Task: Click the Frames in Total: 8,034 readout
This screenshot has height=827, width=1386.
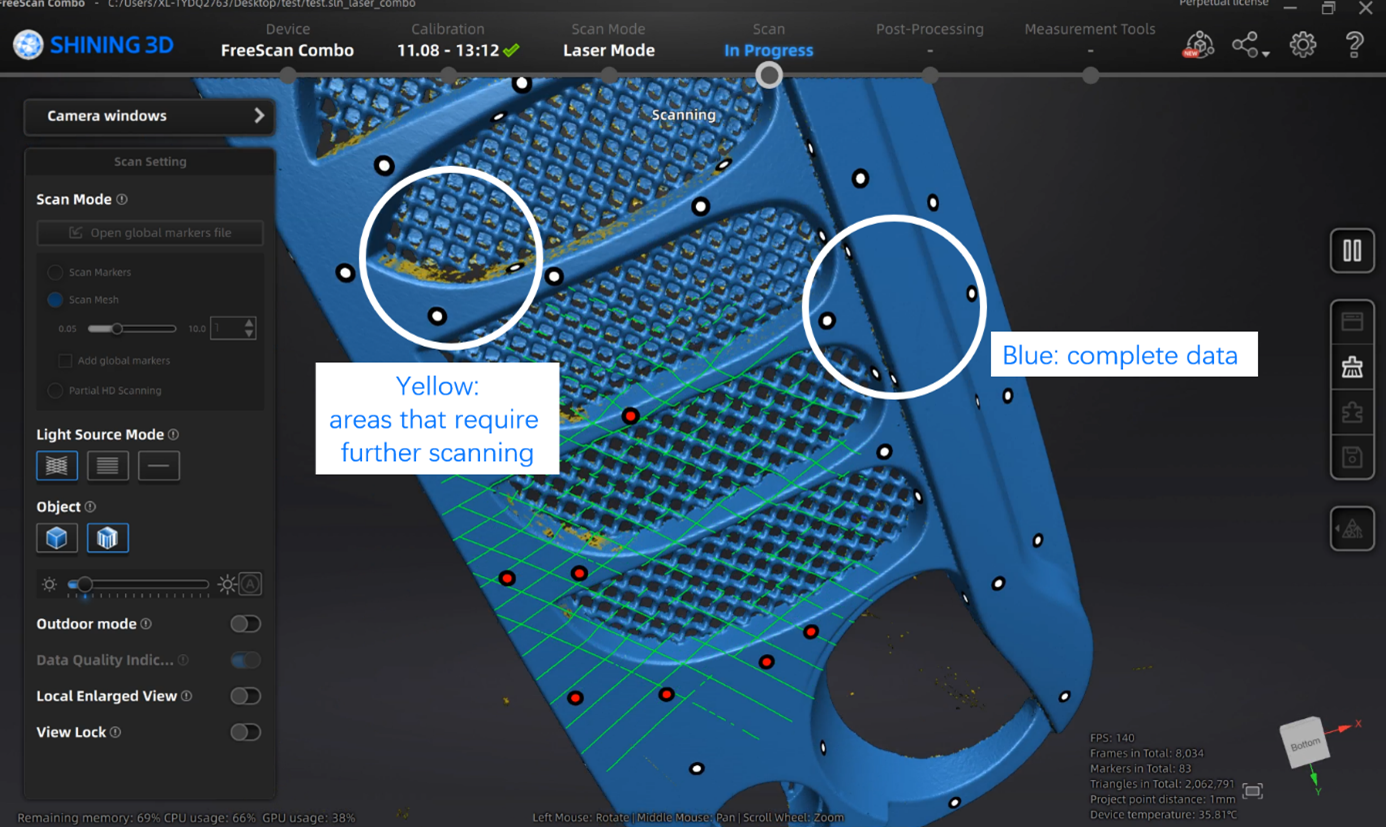Action: pos(1147,753)
